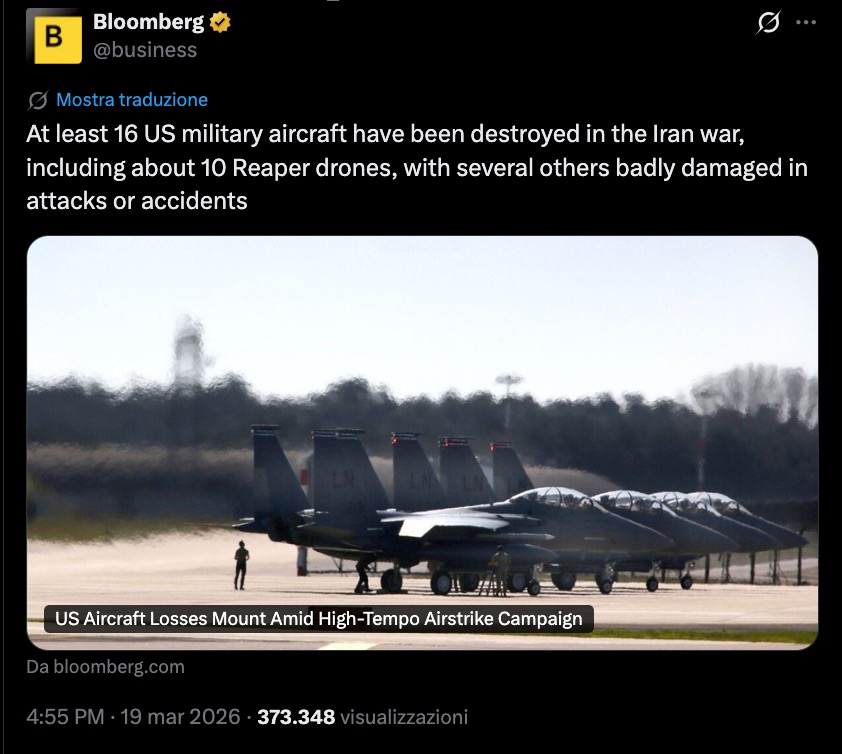Image resolution: width=842 pixels, height=754 pixels.
Task: Click the tweet text about 16 US aircraft
Action: 417,168
